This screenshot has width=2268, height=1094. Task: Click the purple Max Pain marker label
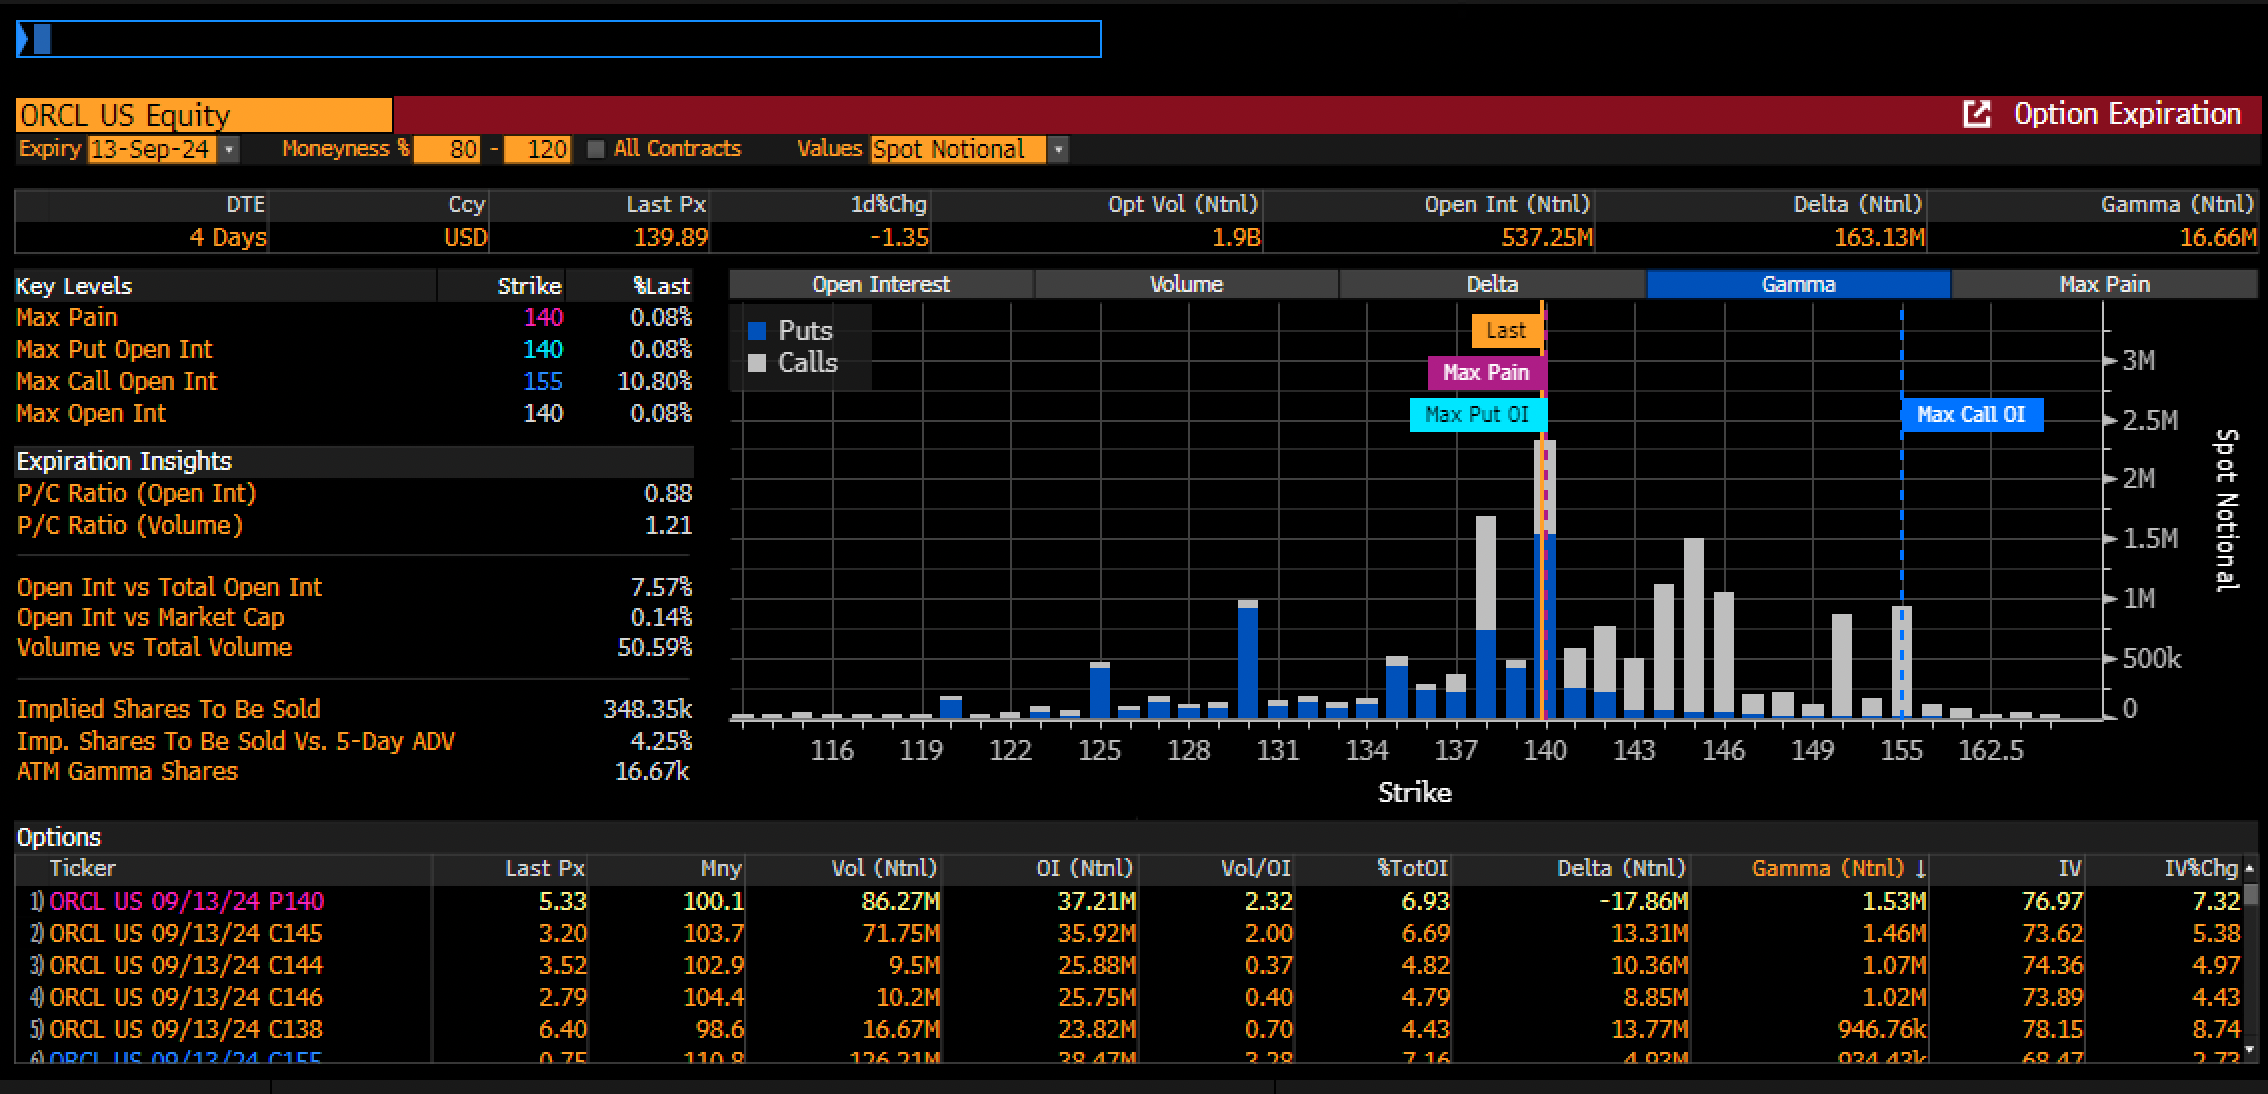[x=1485, y=373]
